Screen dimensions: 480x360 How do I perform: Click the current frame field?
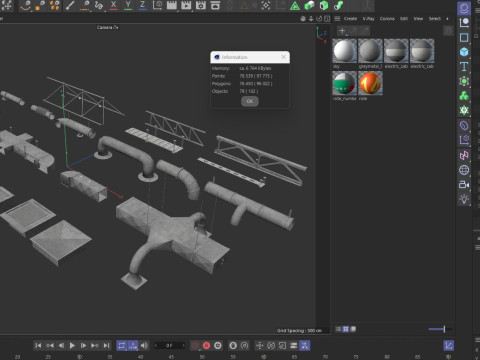[x=170, y=346]
